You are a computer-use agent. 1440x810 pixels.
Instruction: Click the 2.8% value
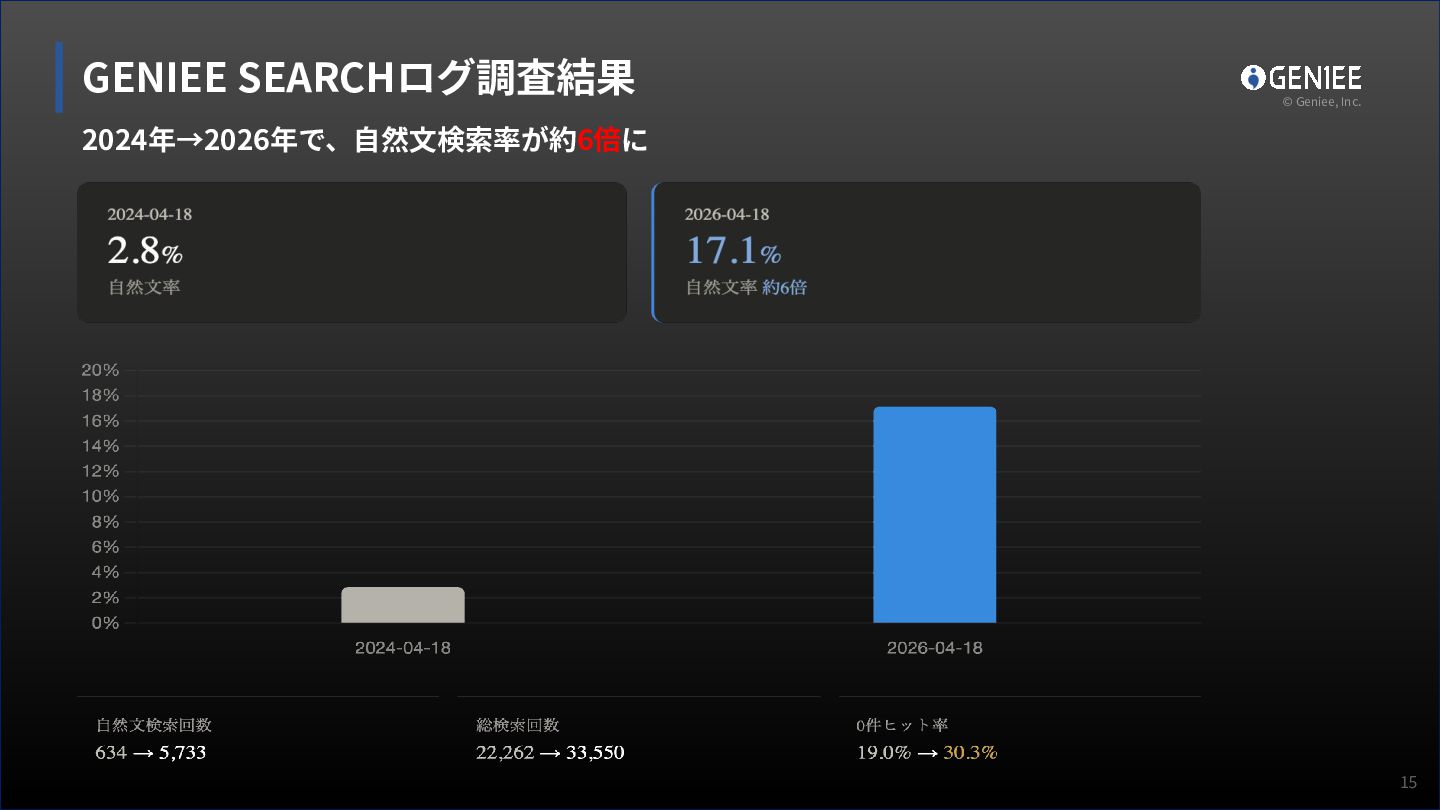point(145,250)
